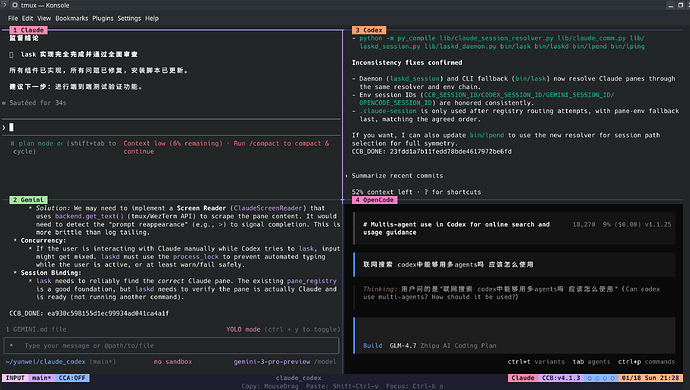The width and height of the screenshot is (690, 390).
Task: Open the Bookmarks menu
Action: click(72, 18)
